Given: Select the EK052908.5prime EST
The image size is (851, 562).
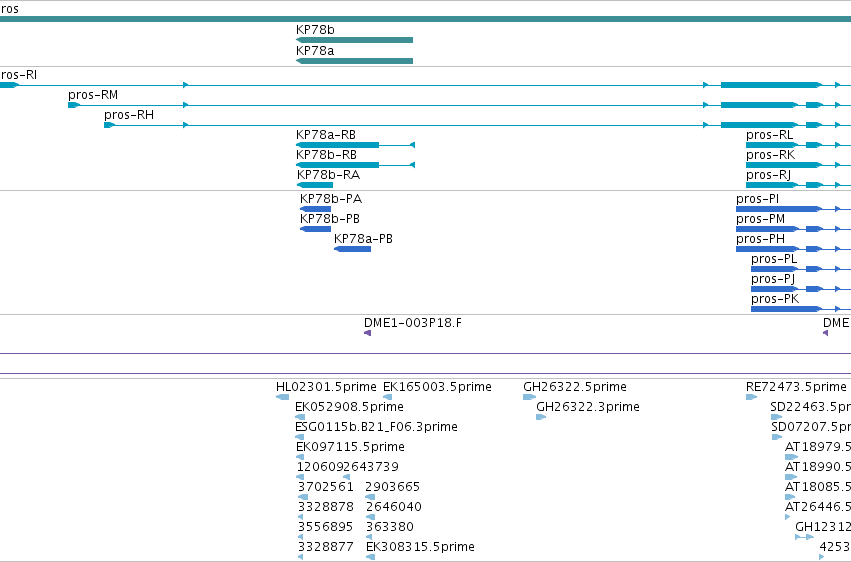Looking at the screenshot, I should click(x=300, y=417).
